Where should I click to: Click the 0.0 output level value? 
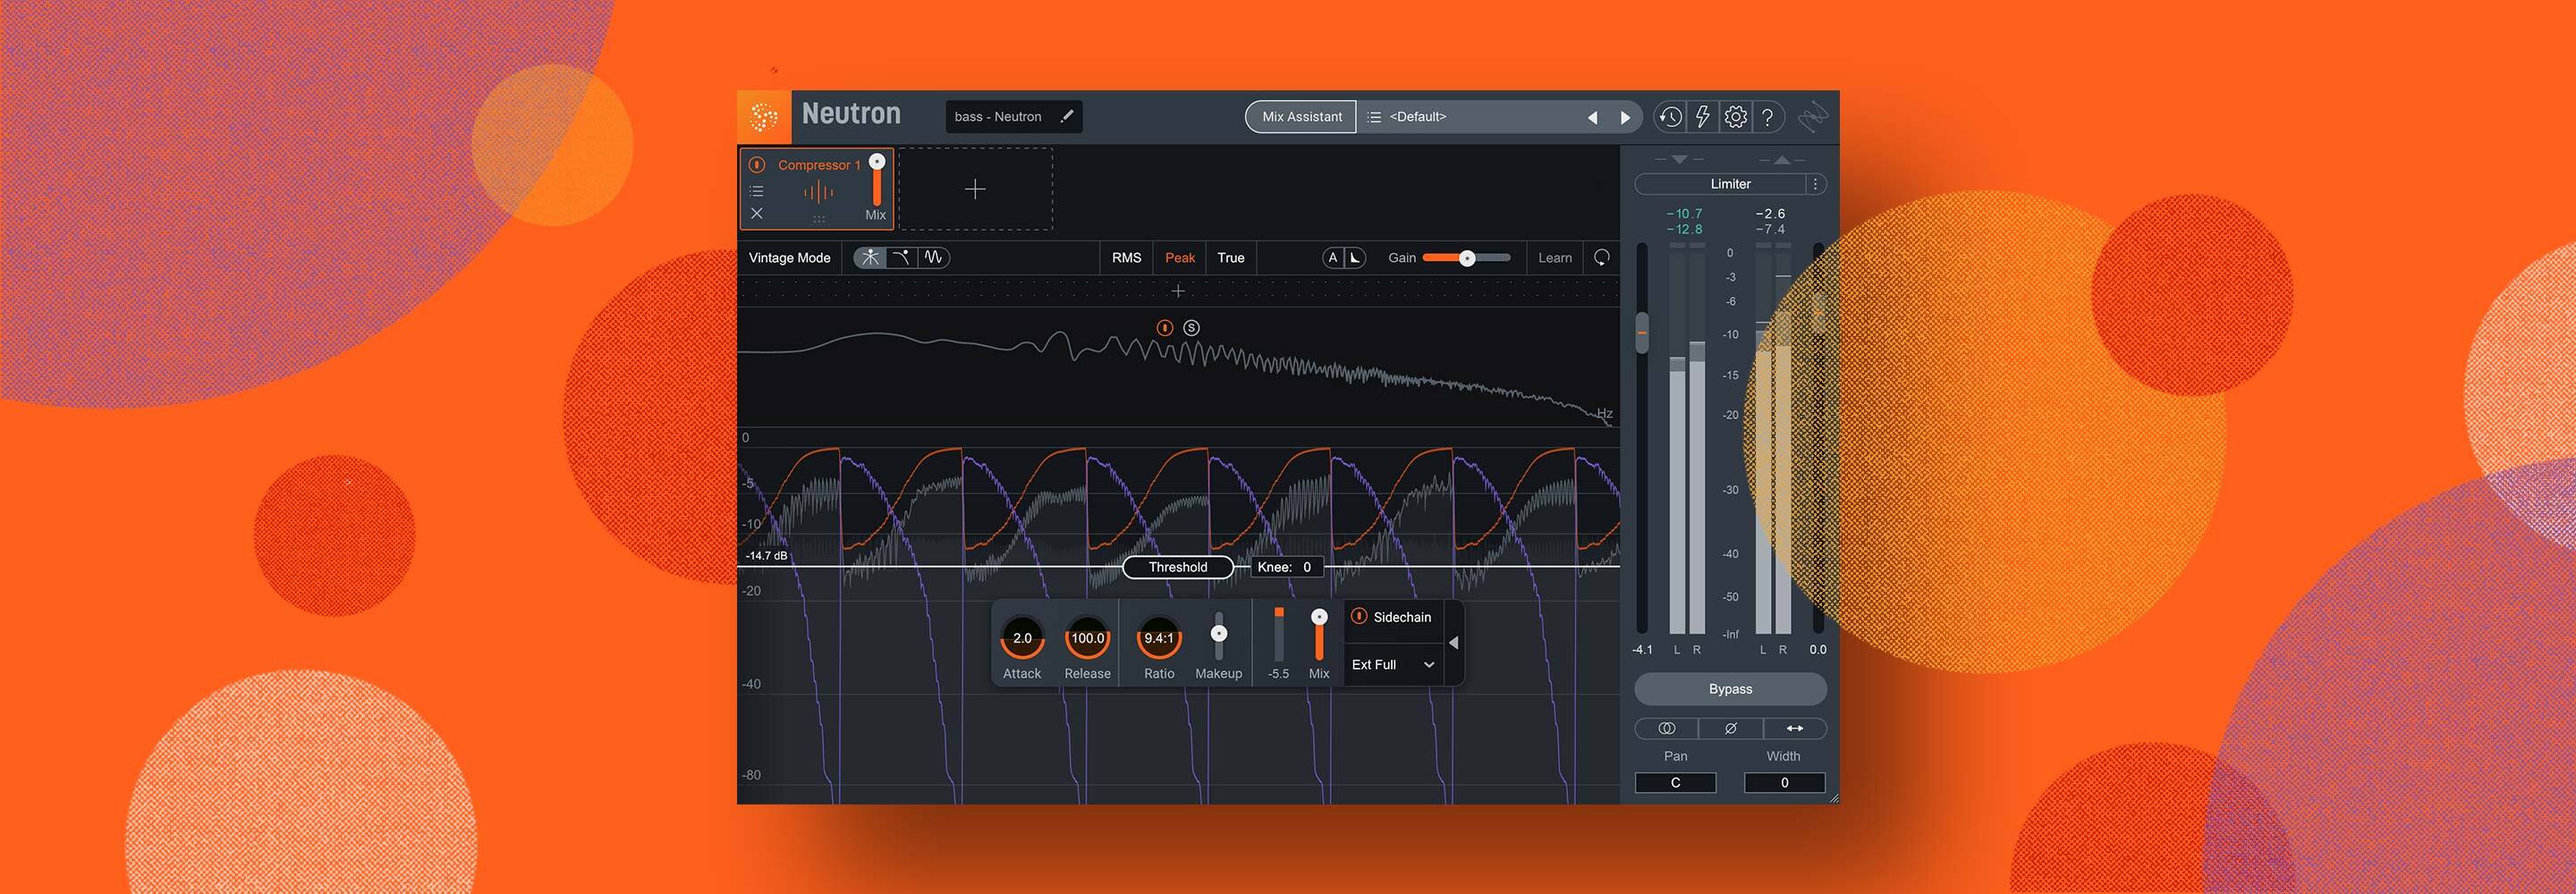pyautogui.click(x=1817, y=650)
